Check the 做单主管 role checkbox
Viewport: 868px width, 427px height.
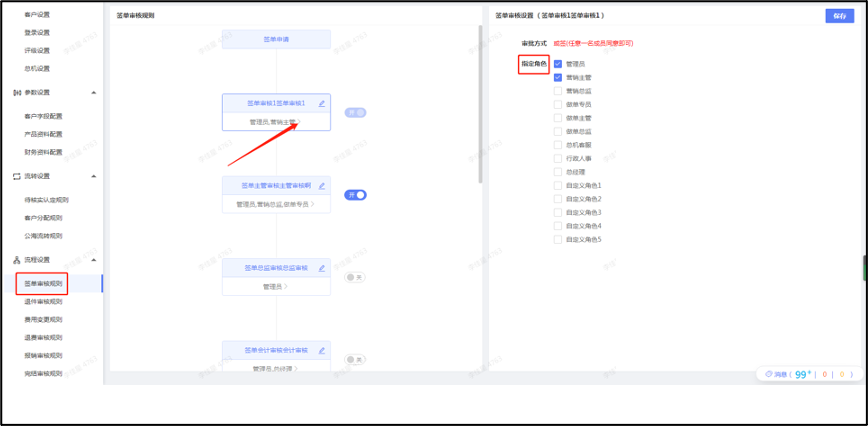point(558,118)
